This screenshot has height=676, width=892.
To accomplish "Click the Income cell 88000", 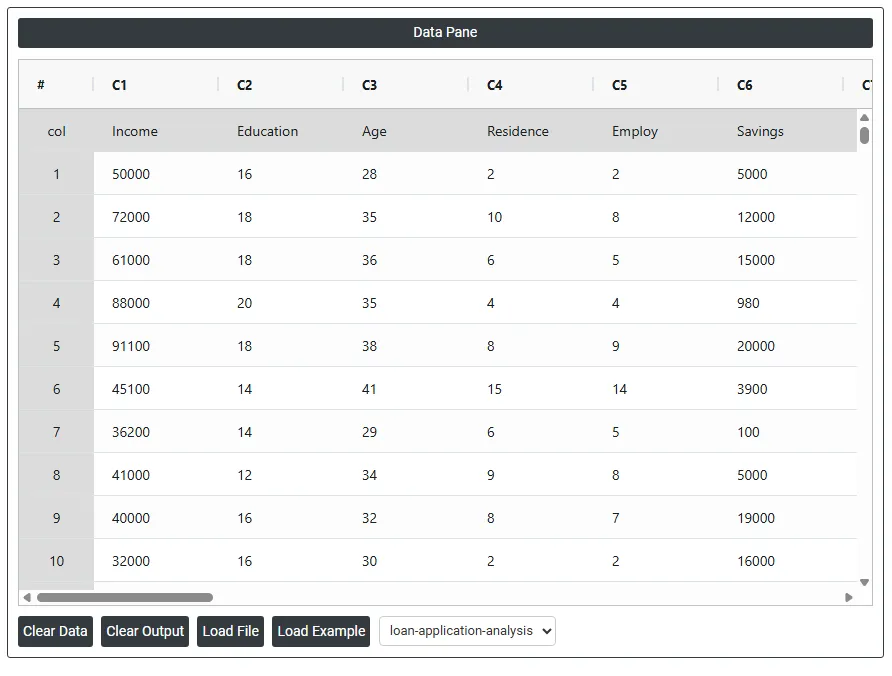I will 156,303.
